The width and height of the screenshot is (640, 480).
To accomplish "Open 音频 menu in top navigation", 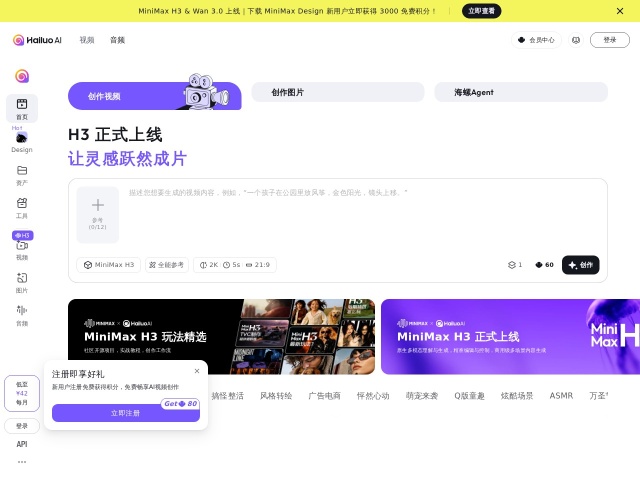I will (118, 40).
